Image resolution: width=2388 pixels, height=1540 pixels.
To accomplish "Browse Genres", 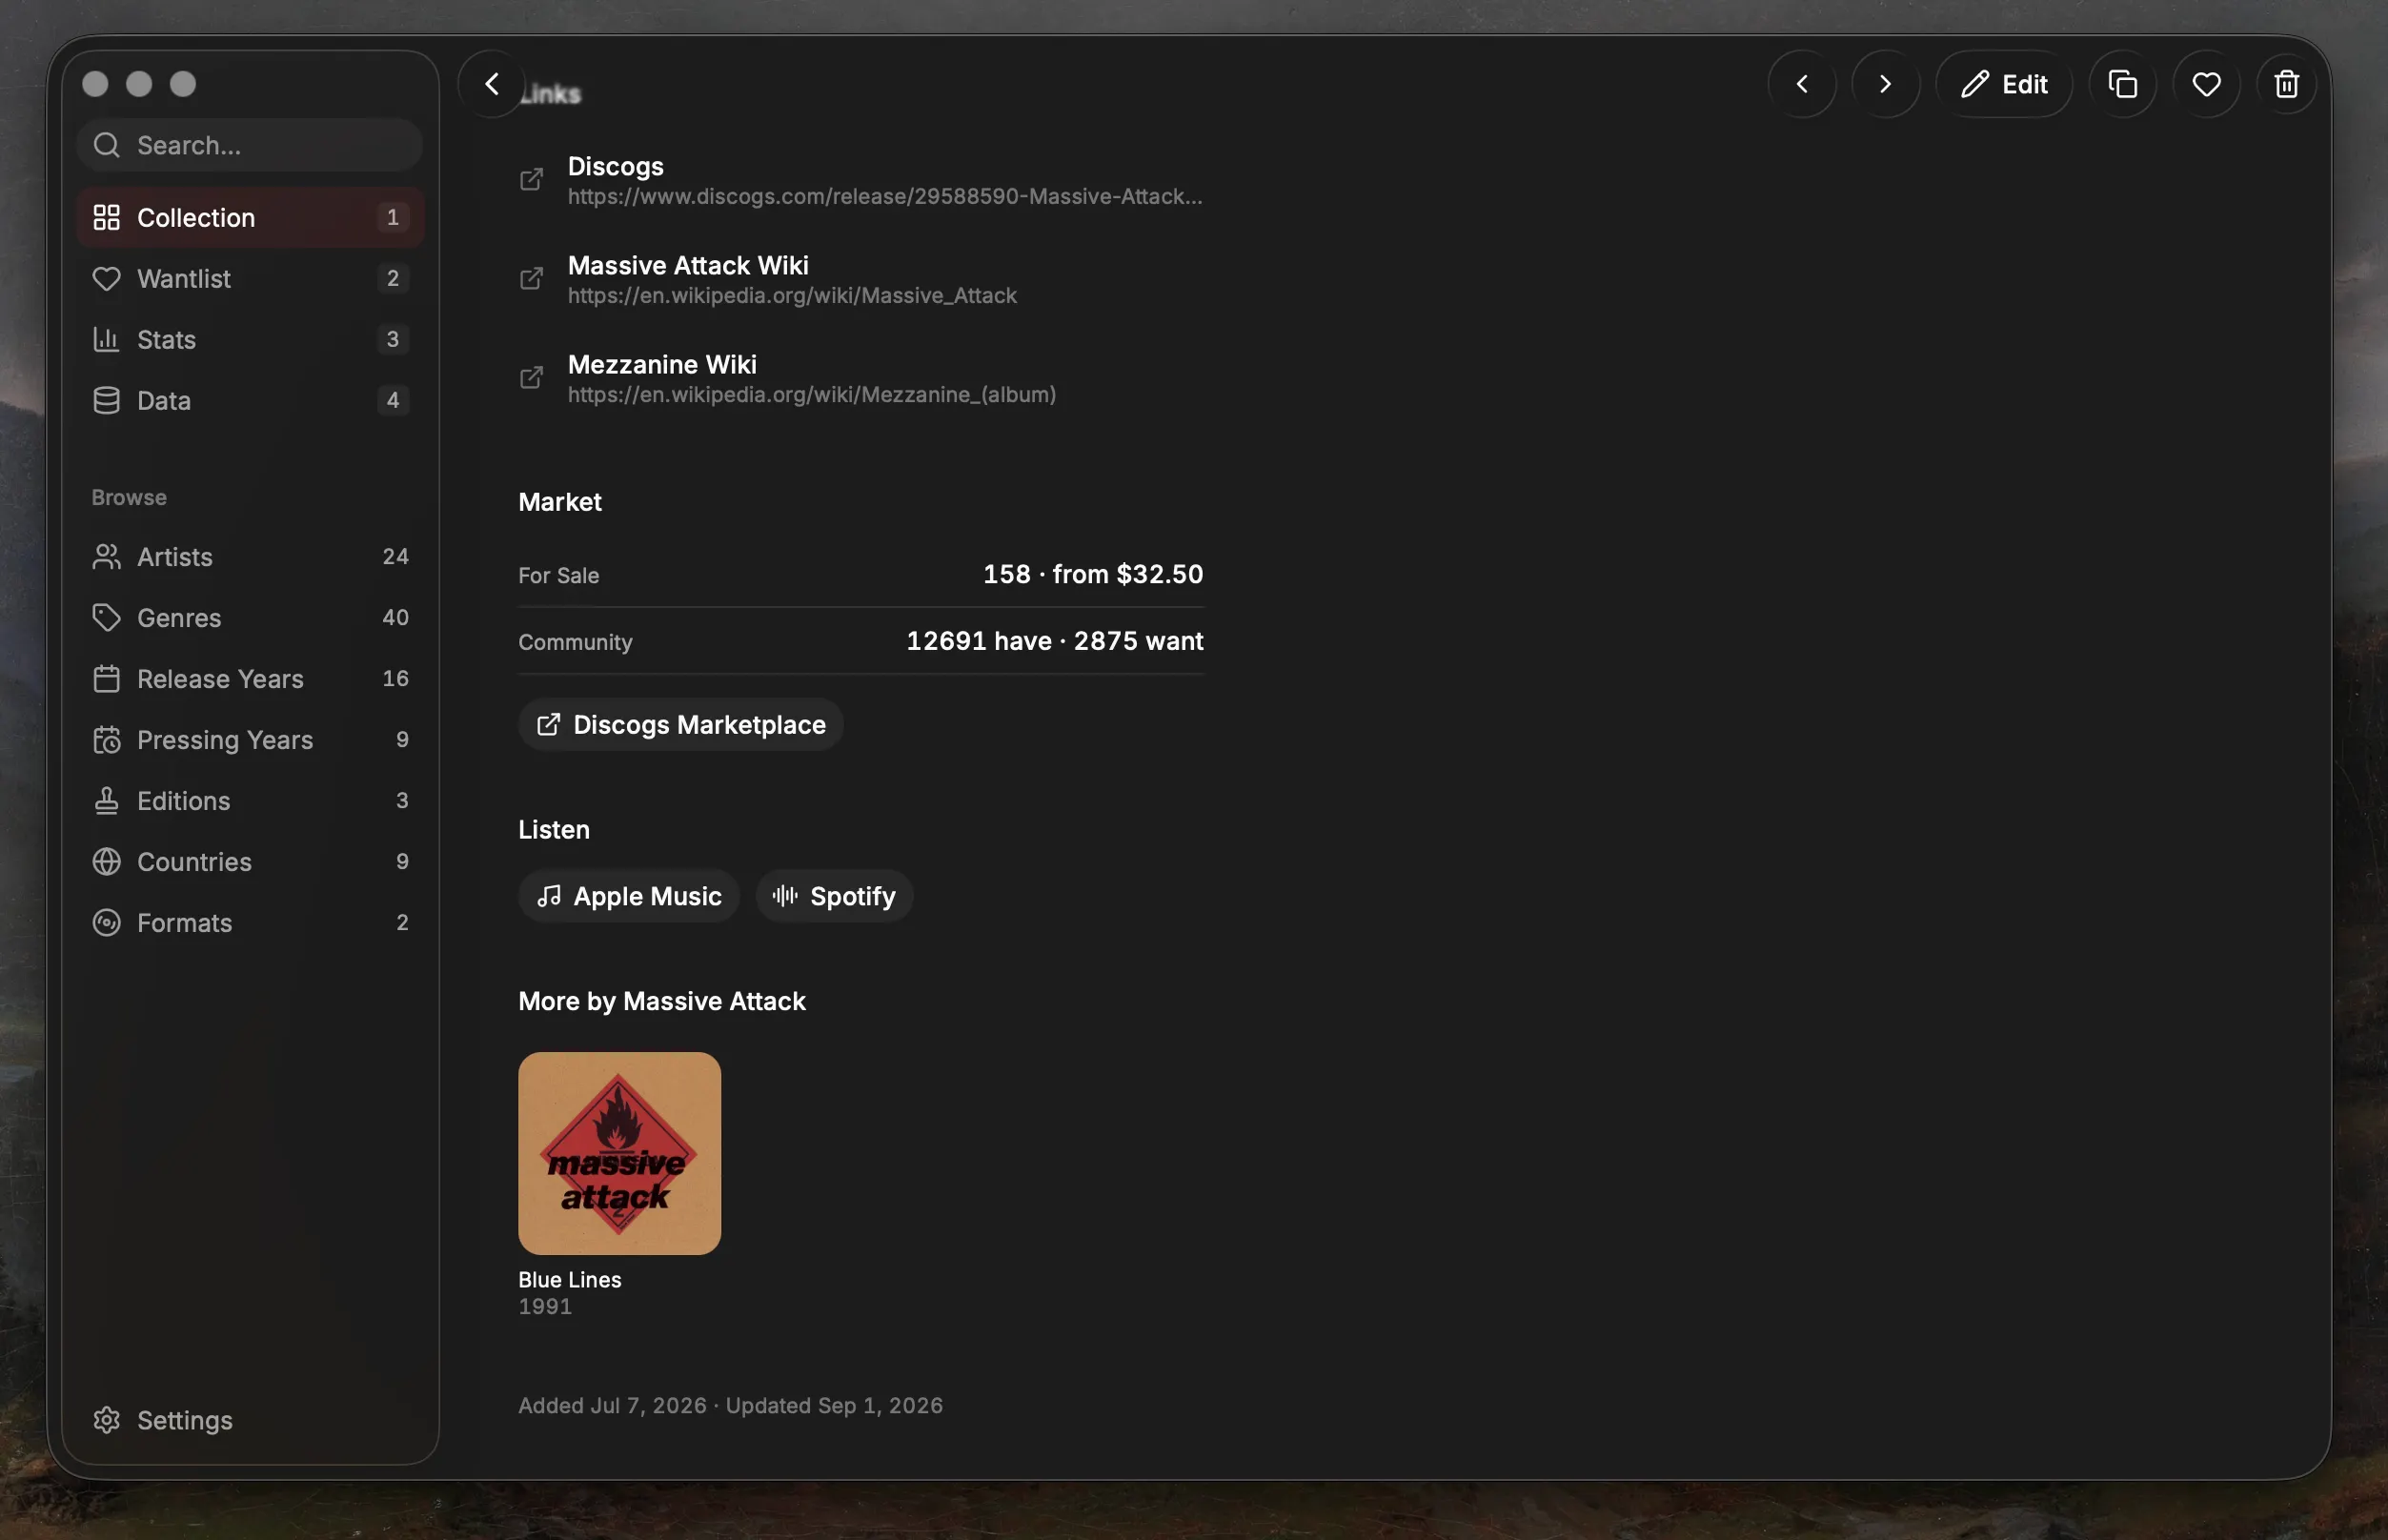I will coord(250,617).
